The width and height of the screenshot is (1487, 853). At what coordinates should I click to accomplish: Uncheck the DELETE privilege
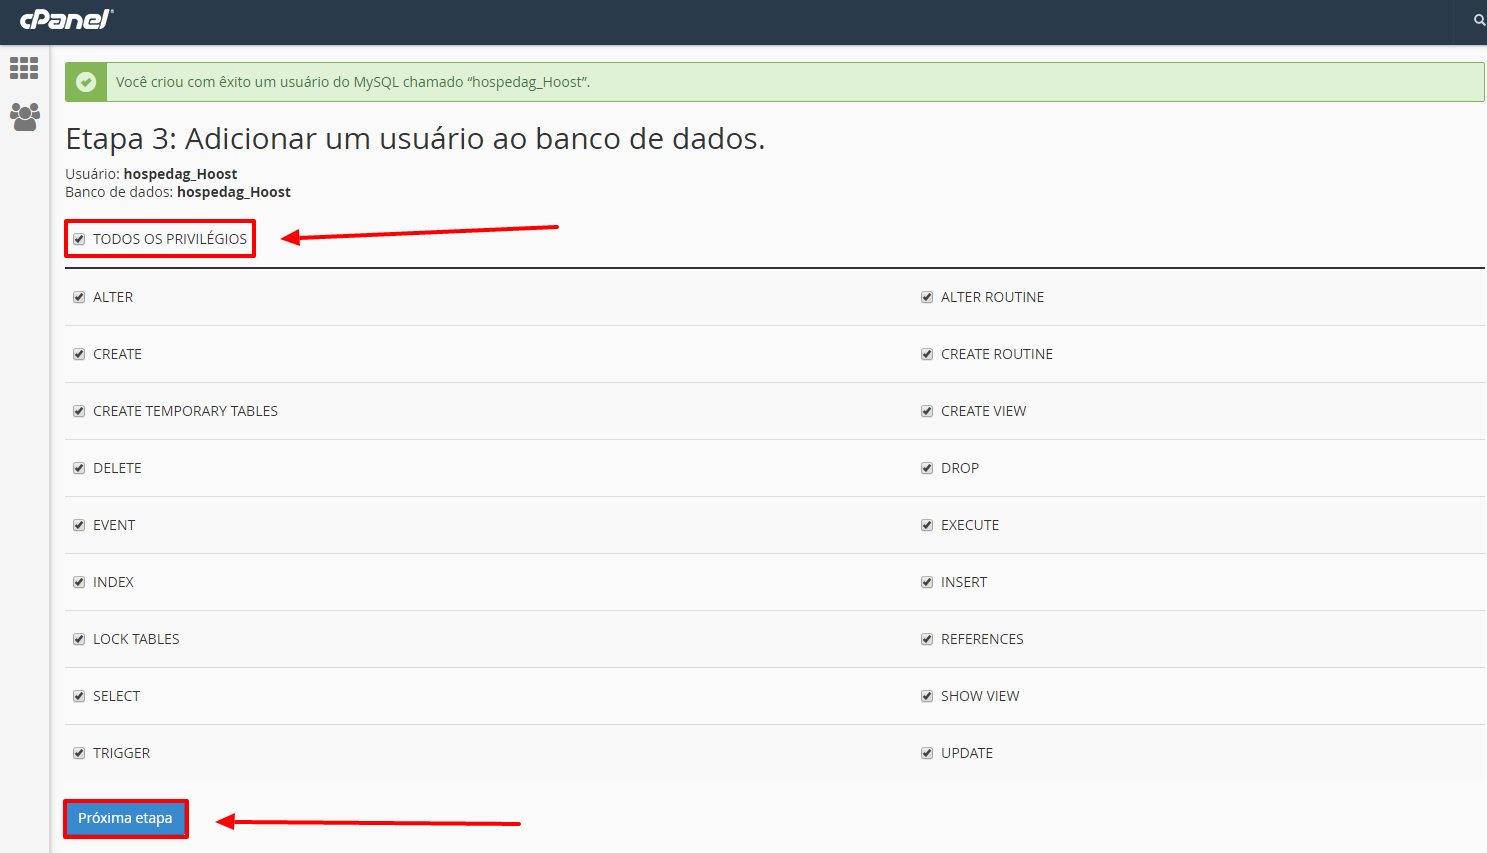point(79,468)
